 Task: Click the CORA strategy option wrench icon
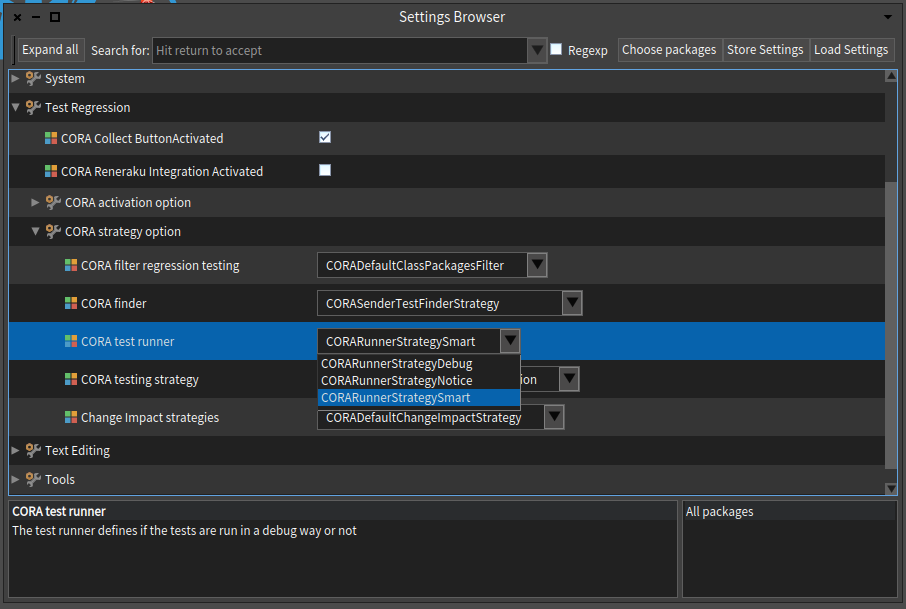(x=53, y=231)
